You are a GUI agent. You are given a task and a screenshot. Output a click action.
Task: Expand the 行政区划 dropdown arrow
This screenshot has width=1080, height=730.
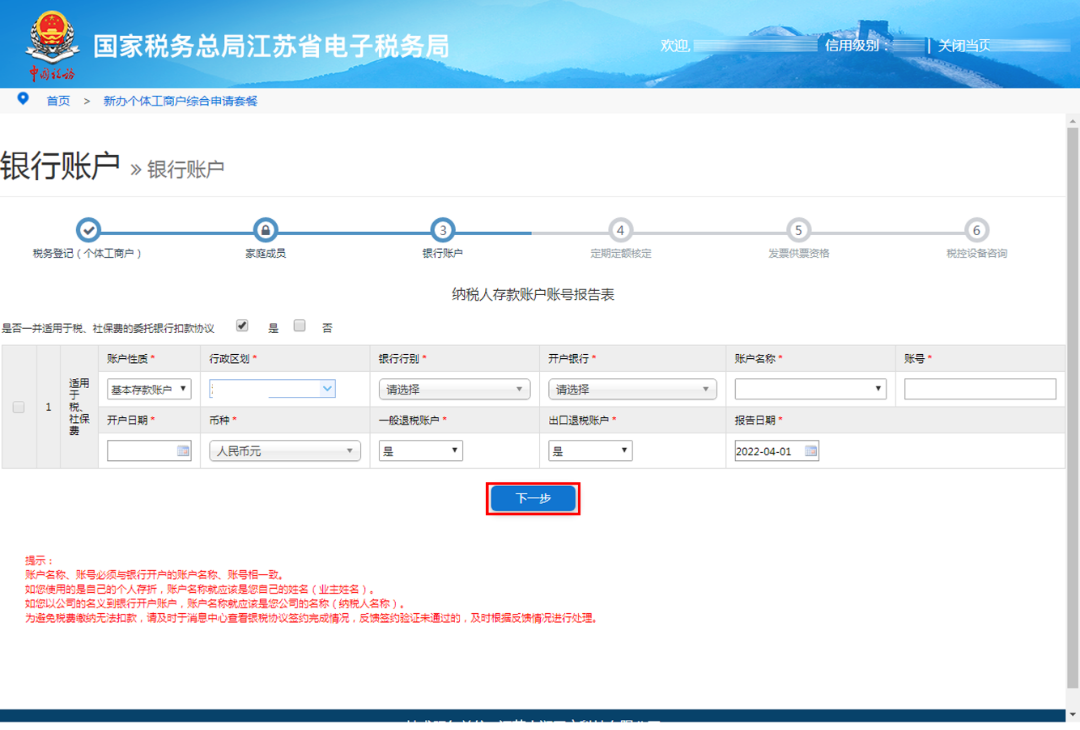[x=327, y=388]
